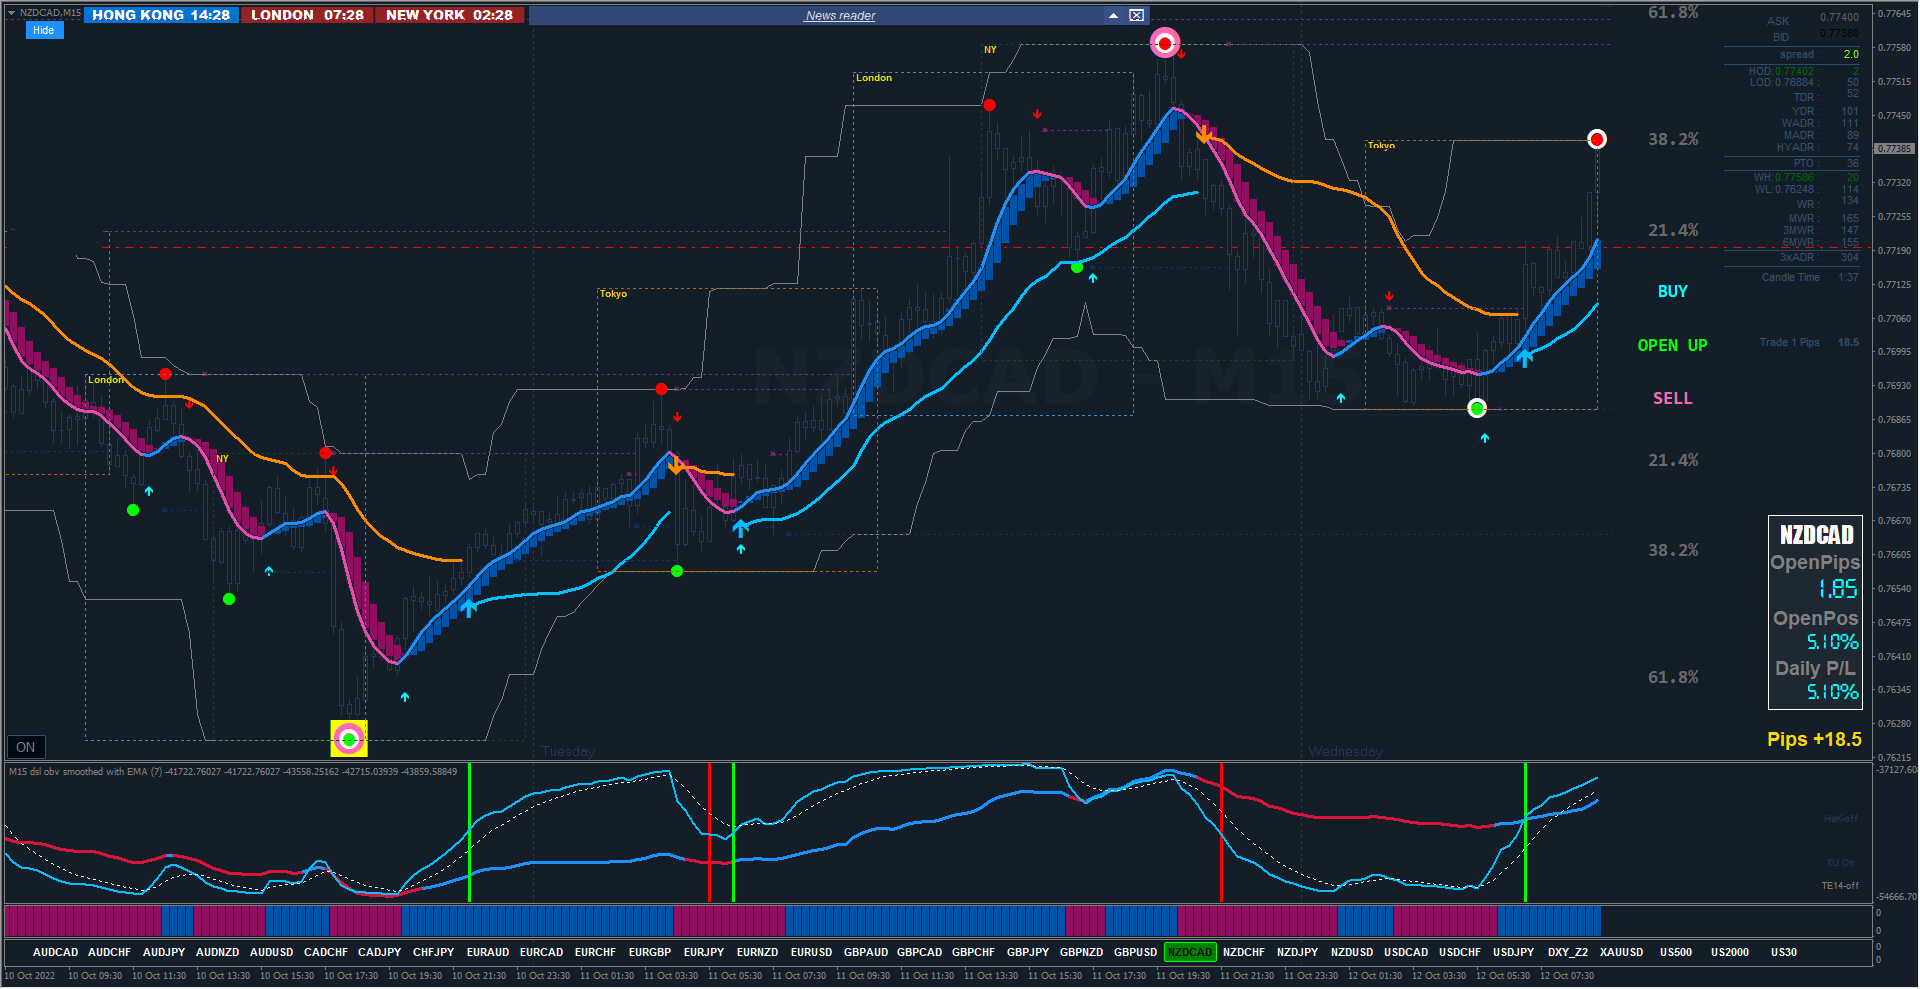Switch to the EURUSD symbol tab
The width and height of the screenshot is (1920, 989).
pos(811,953)
